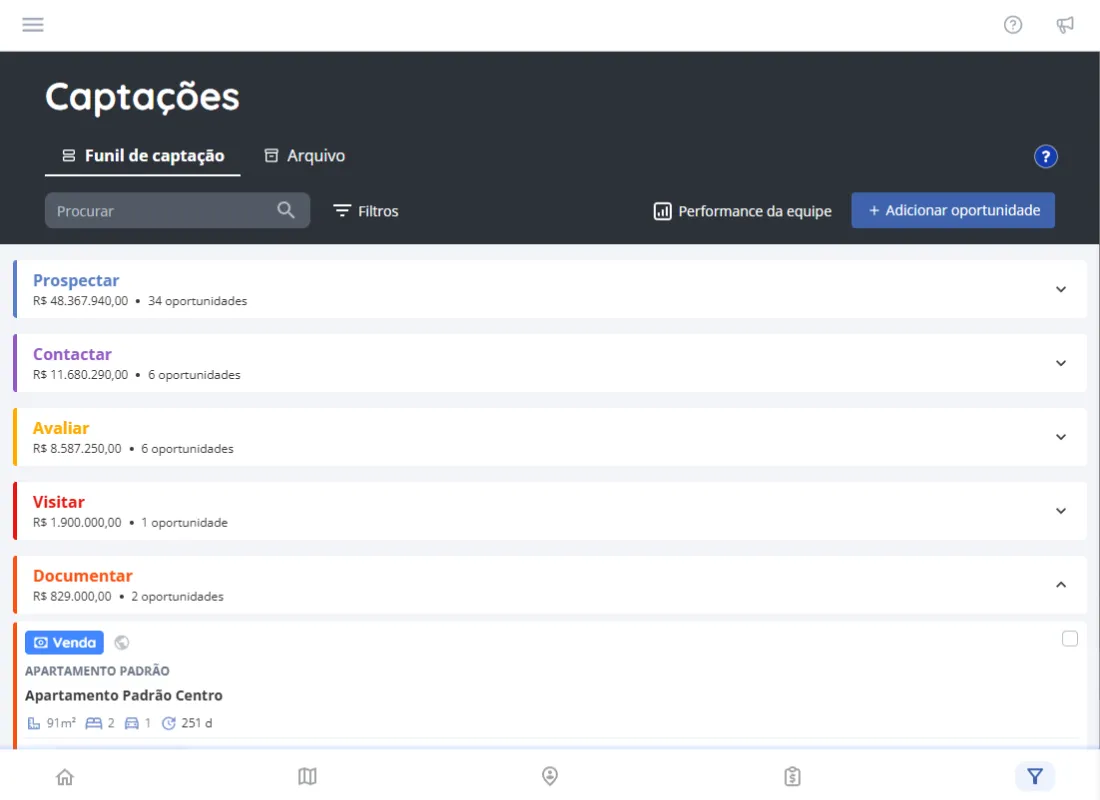Image resolution: width=1100 pixels, height=800 pixels.
Task: Click the 1 oportunidade count
Action: (185, 522)
